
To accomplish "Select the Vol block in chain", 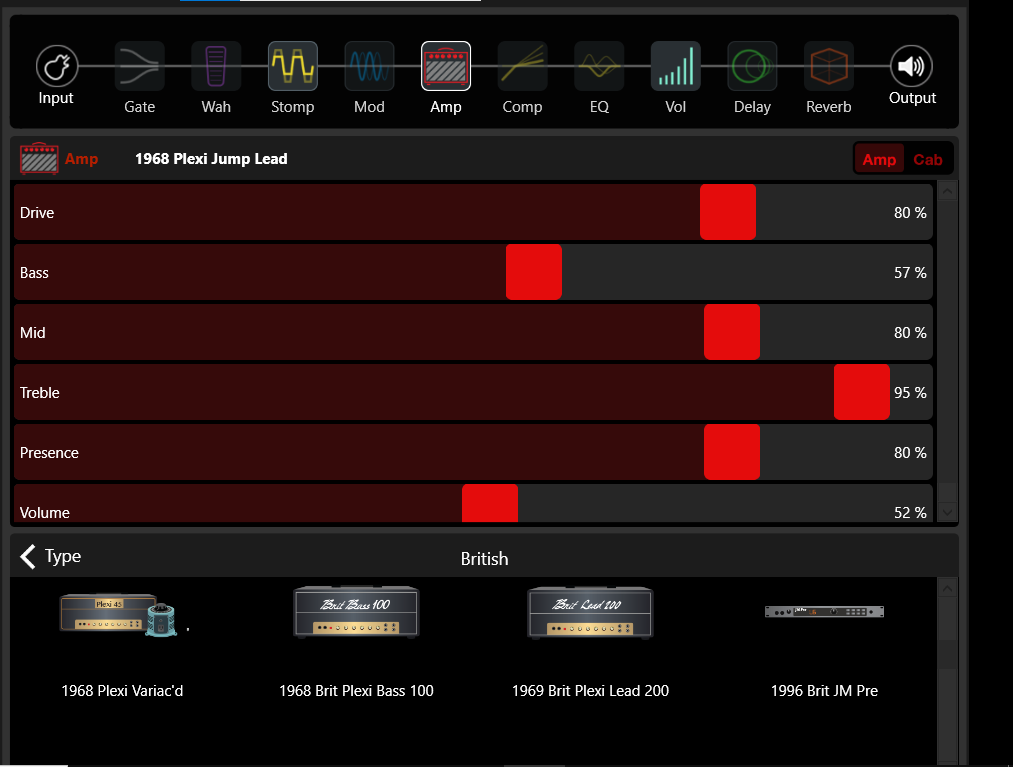I will (x=676, y=67).
